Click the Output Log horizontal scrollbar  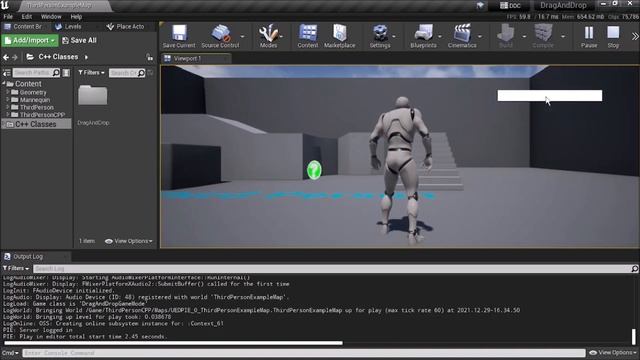173,343
